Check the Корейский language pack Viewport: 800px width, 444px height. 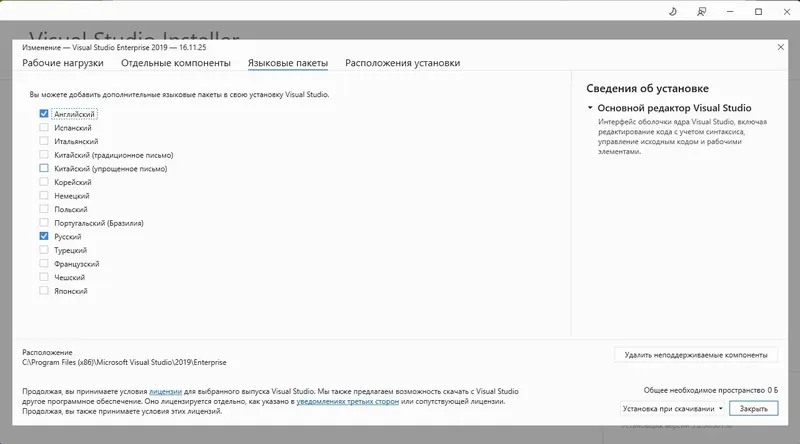(x=44, y=182)
